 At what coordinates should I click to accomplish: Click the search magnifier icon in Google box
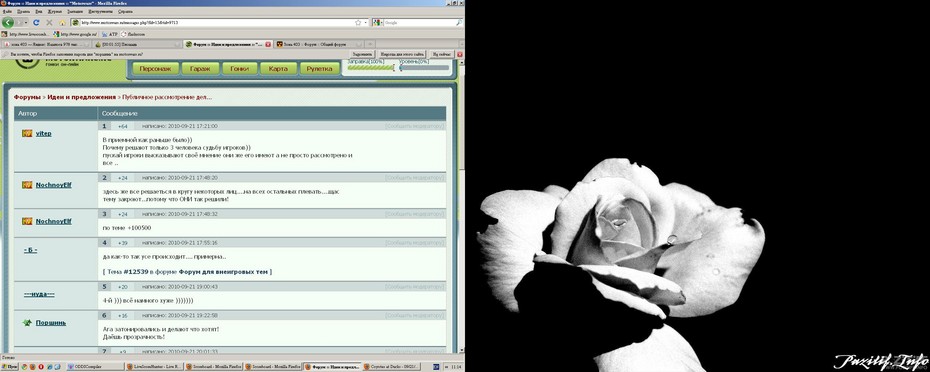[458, 23]
